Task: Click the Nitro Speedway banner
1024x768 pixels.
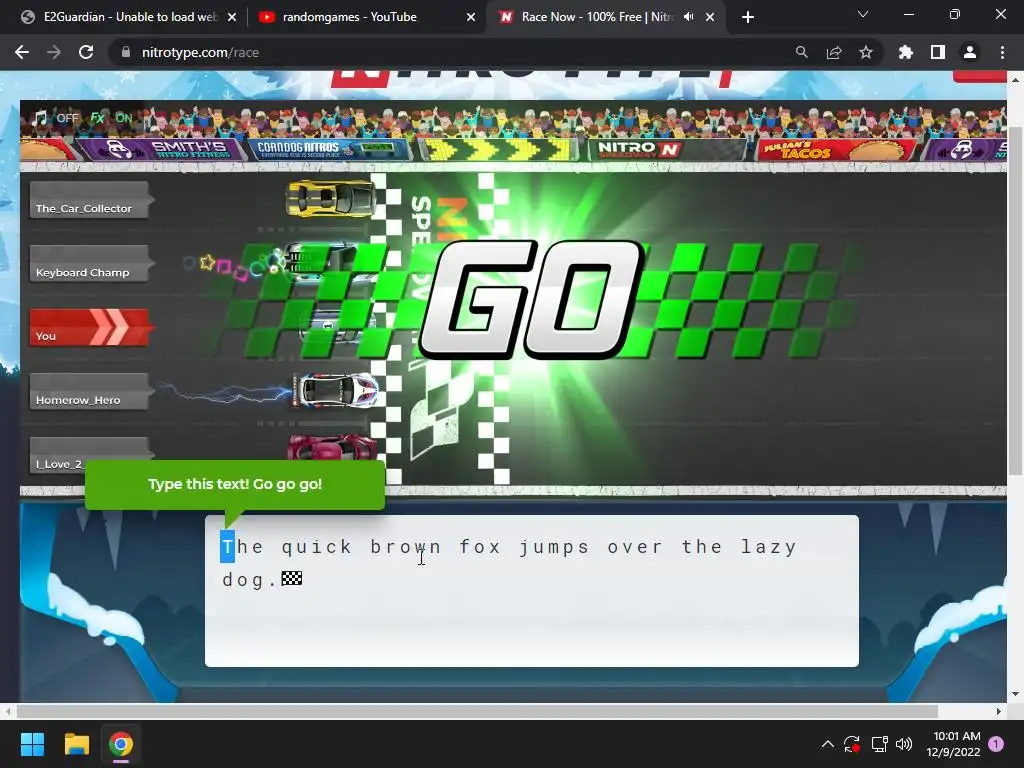Action: click(669, 150)
